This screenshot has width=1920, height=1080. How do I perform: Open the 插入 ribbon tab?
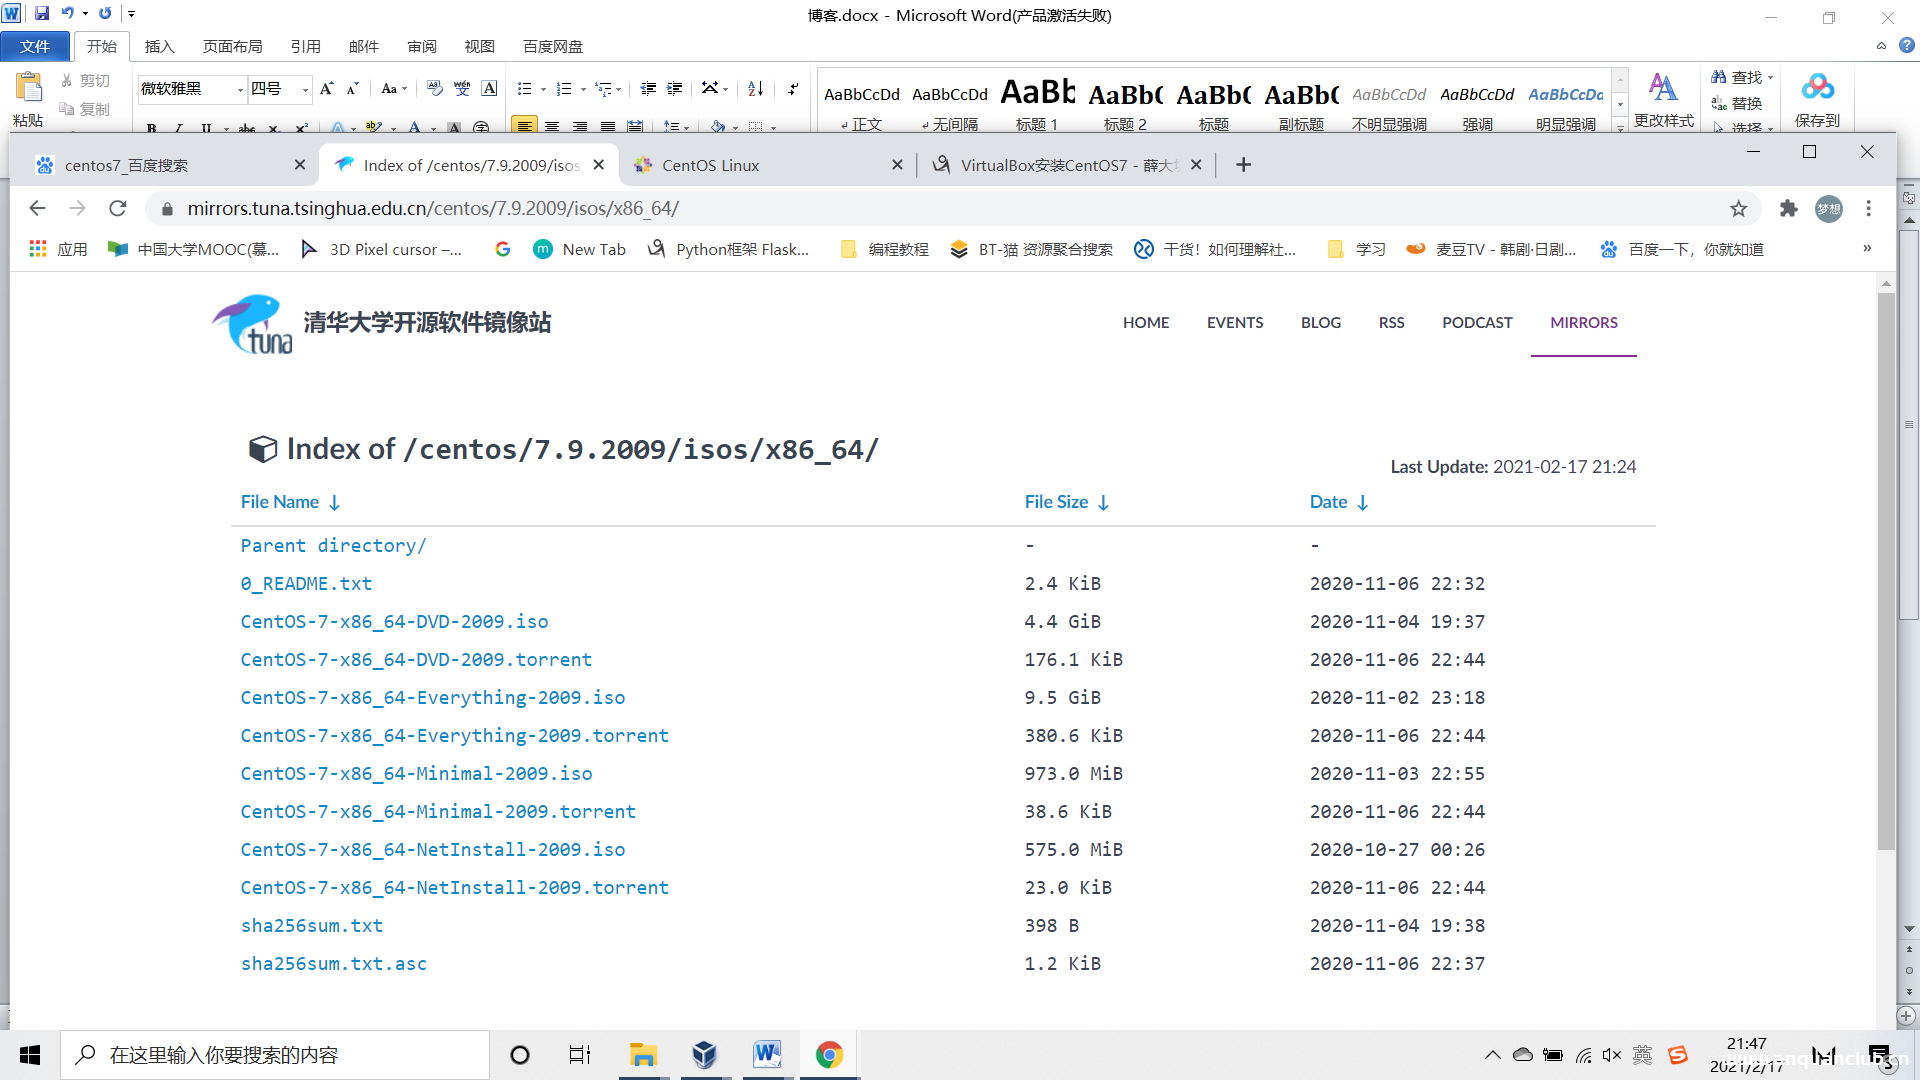click(x=160, y=46)
